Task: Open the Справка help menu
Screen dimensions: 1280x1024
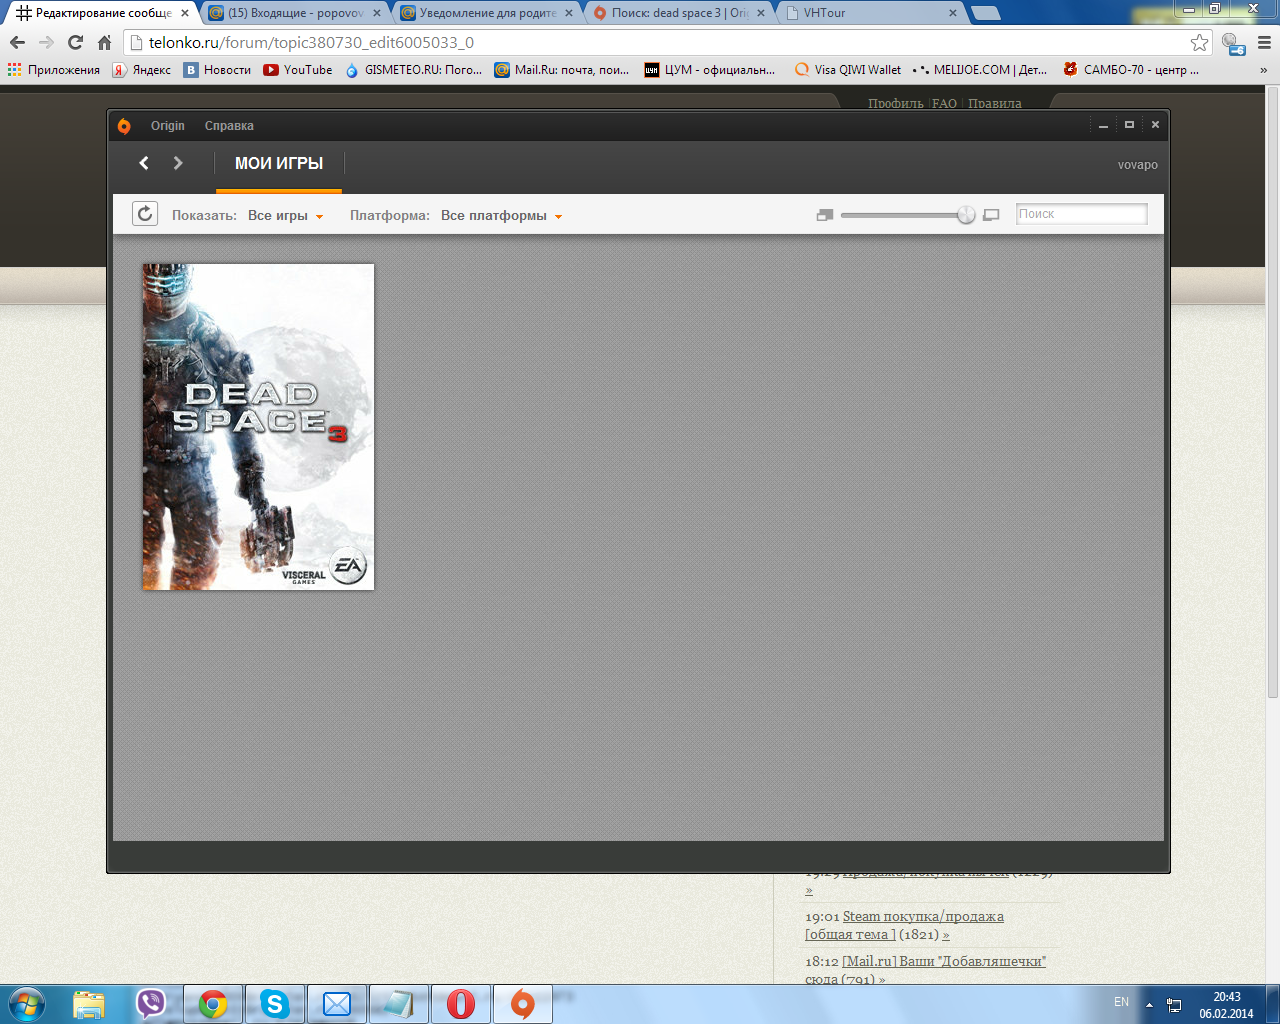Action: [x=229, y=126]
